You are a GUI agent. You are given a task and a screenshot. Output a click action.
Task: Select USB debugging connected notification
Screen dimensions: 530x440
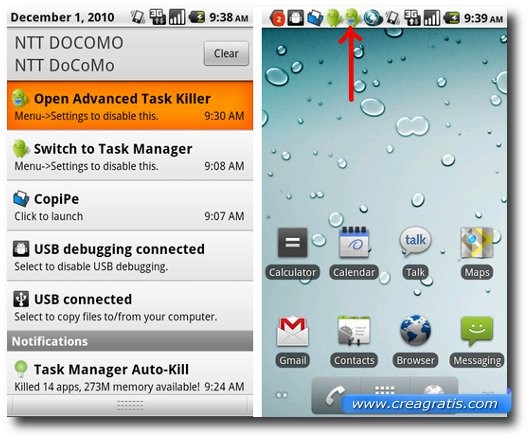coord(130,256)
